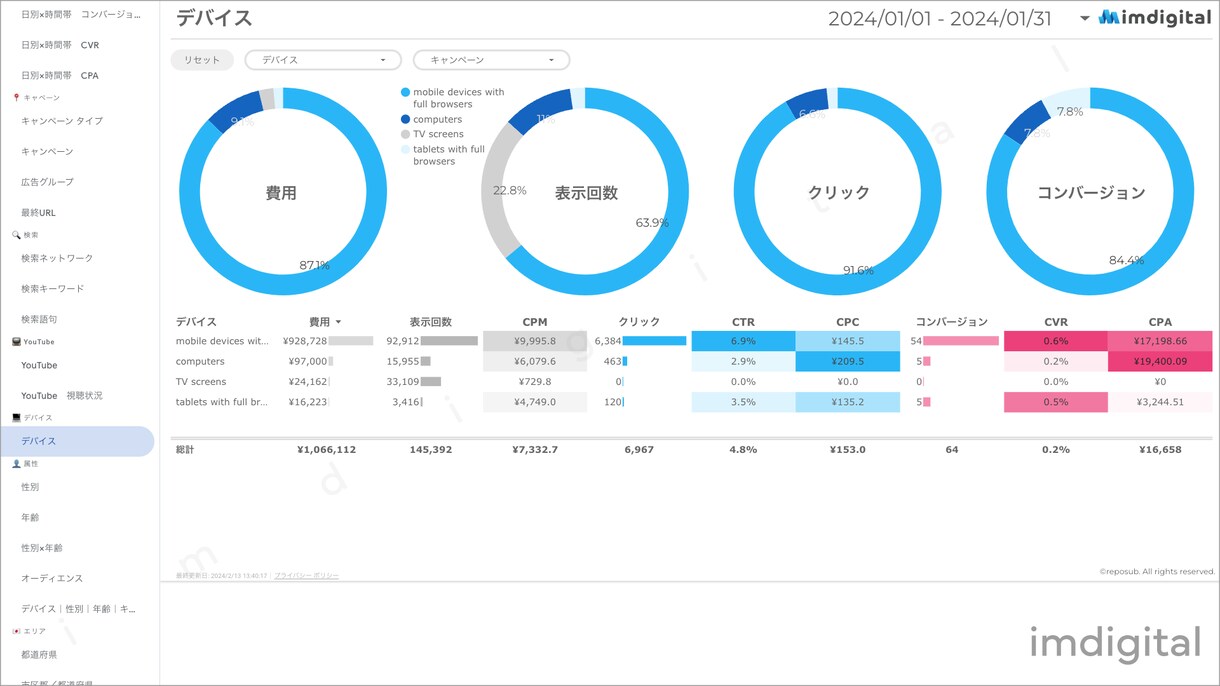
Task: Go to YouTube 視聴状況 page in sidebar
Action: pyautogui.click(x=62, y=396)
